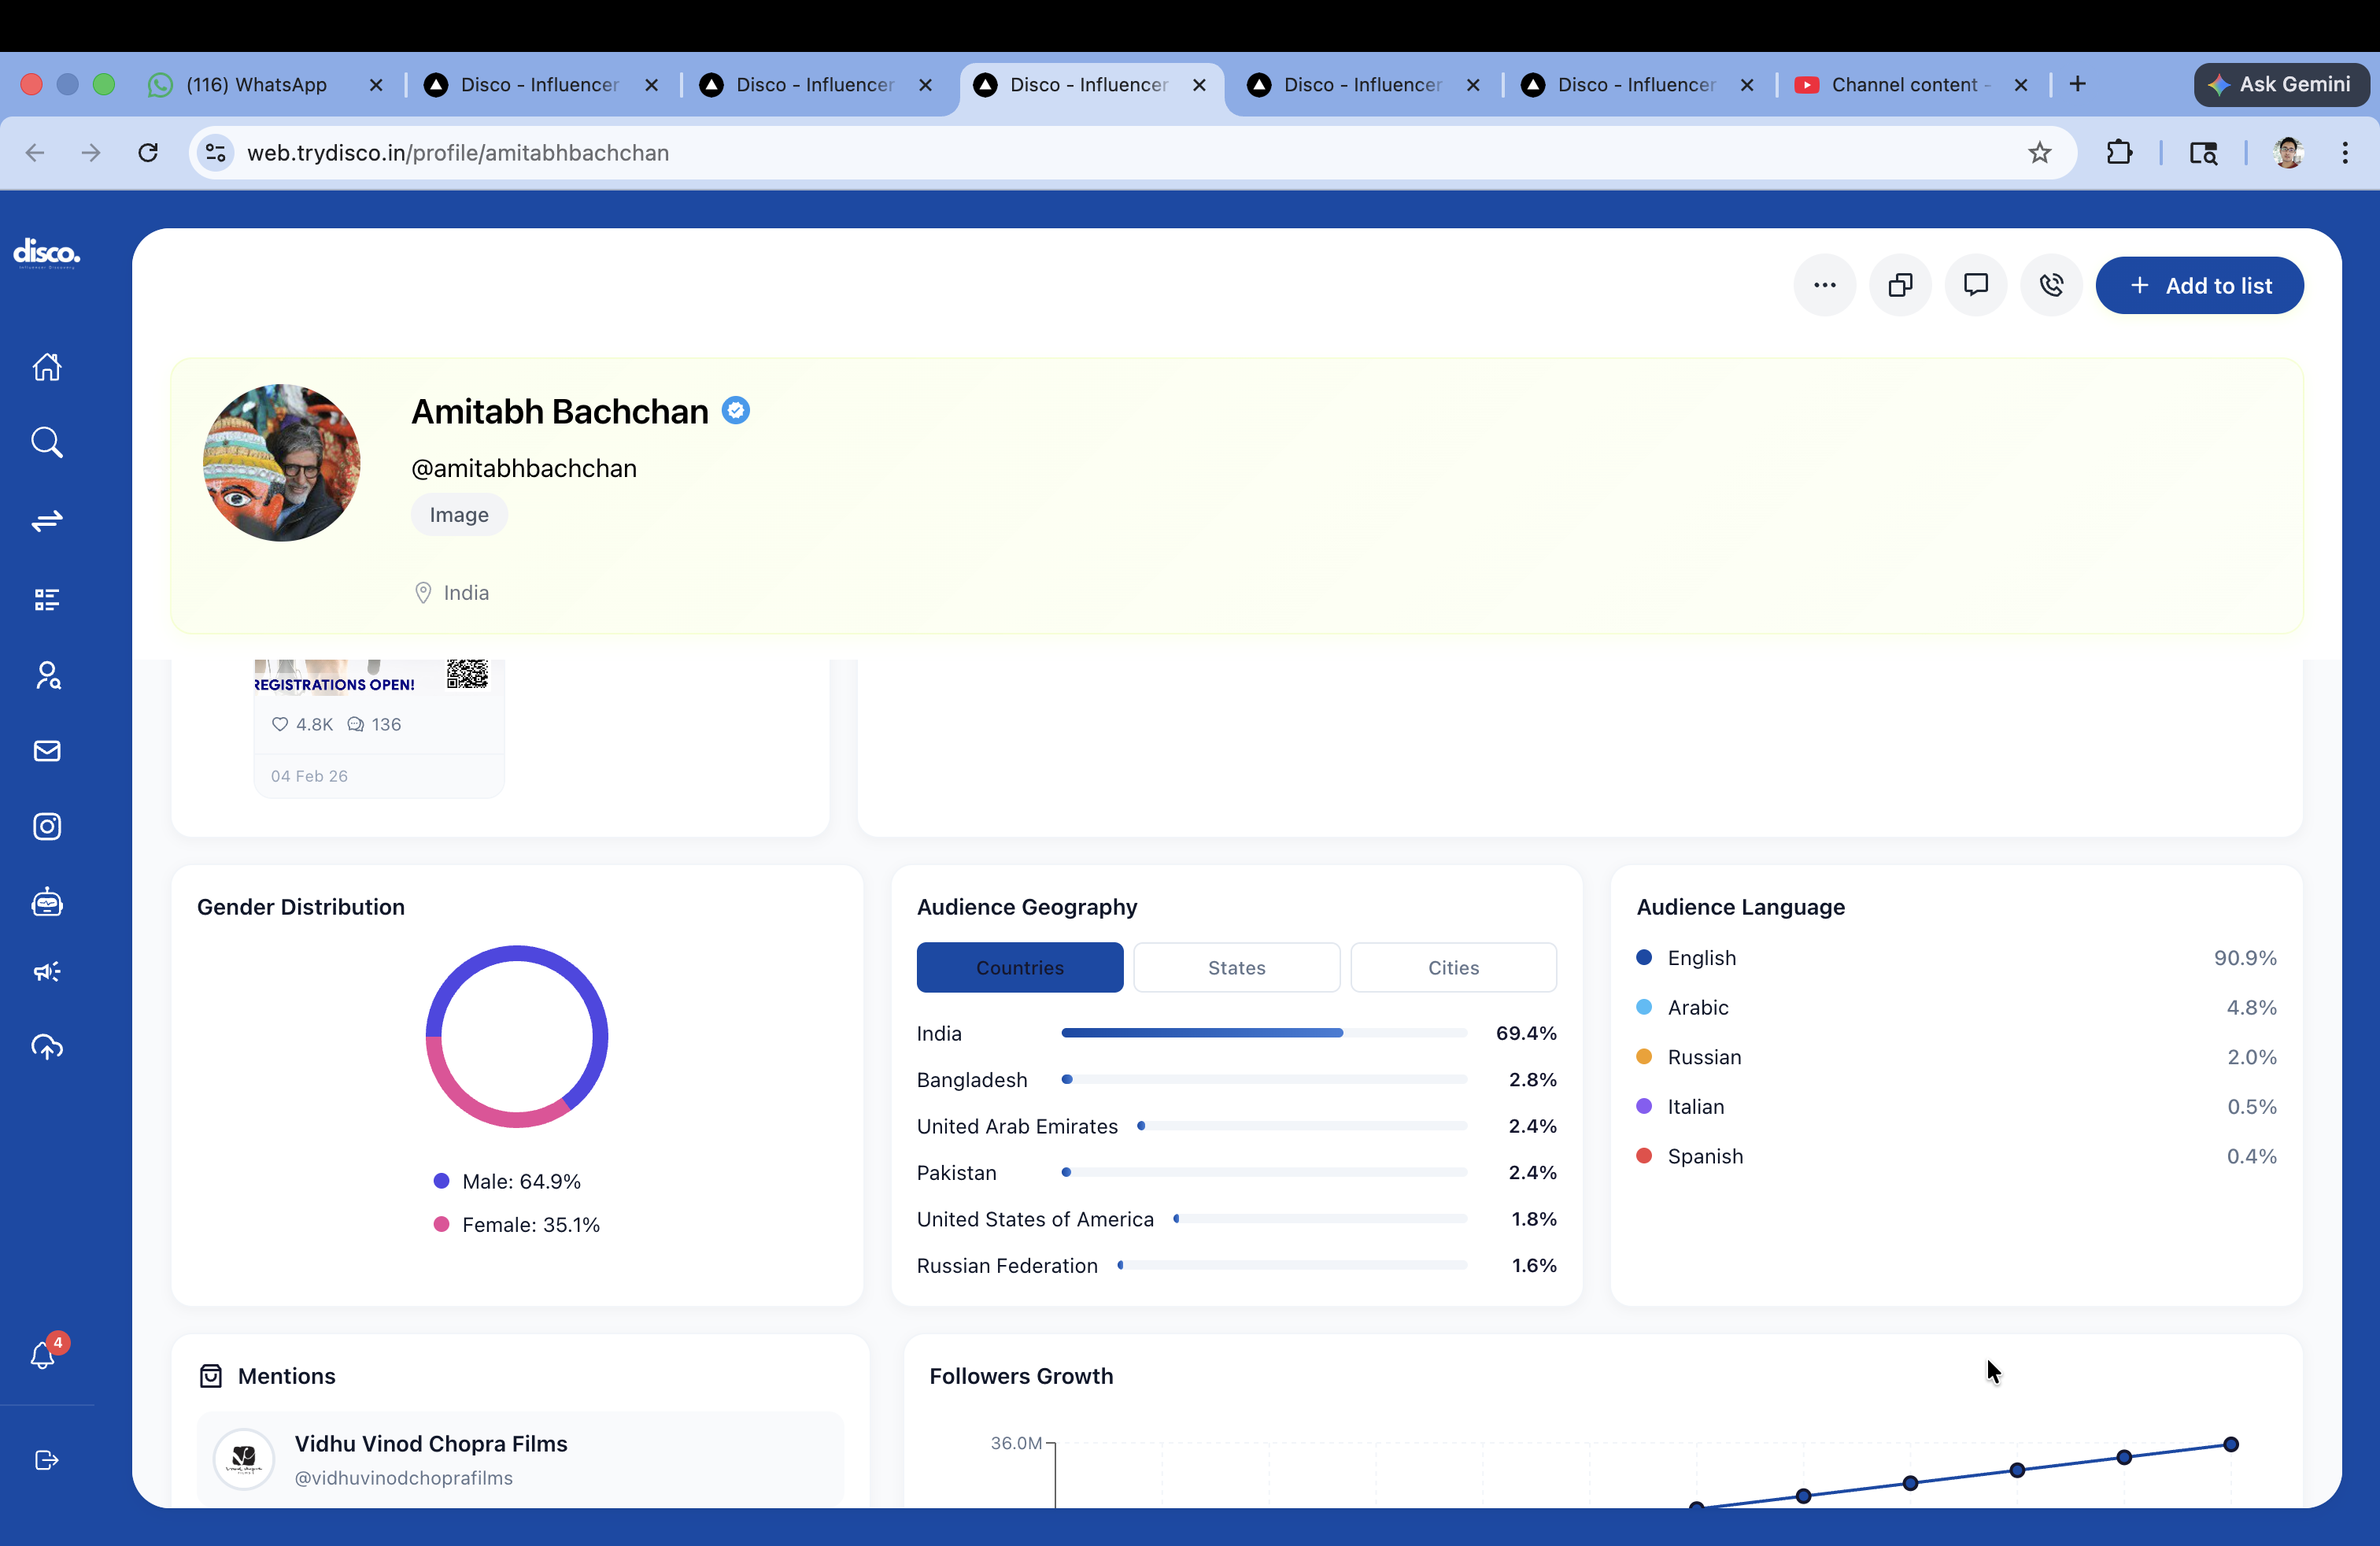Click the Add to list button
Viewport: 2380px width, 1546px height.
click(2199, 285)
